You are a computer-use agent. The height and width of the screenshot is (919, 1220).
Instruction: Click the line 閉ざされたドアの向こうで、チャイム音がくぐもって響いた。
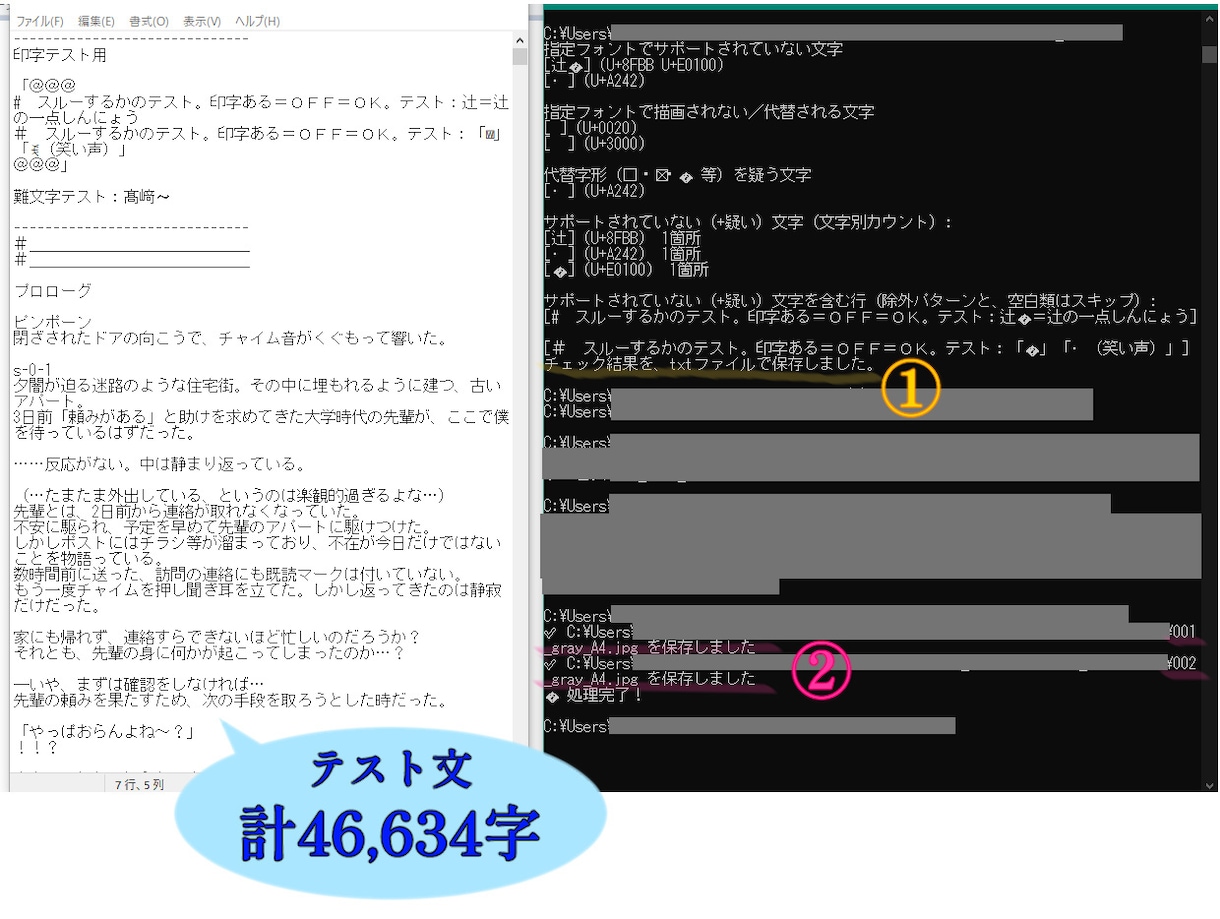(231, 338)
